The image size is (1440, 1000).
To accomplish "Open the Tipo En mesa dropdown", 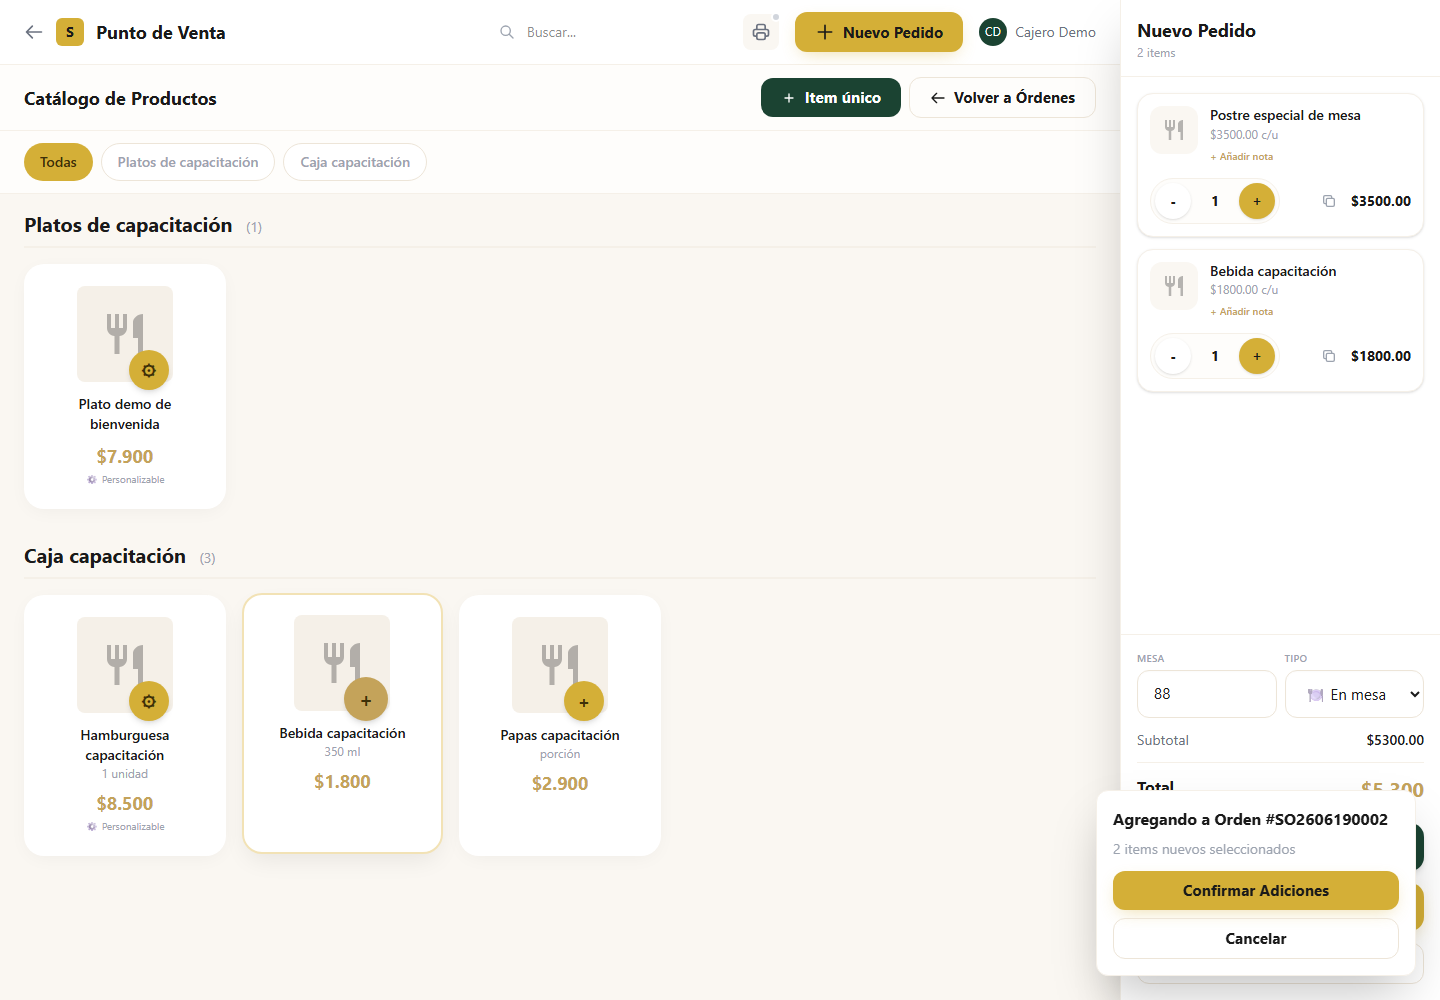I will 1354,694.
